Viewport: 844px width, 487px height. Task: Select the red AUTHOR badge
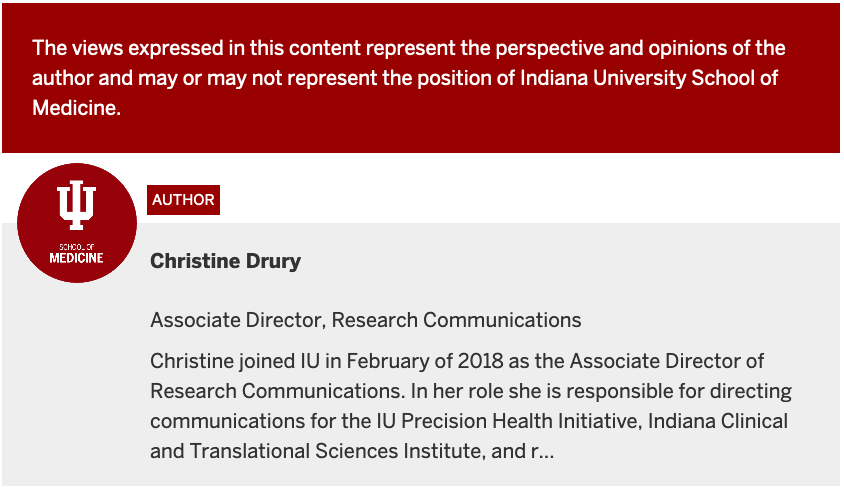click(x=183, y=200)
